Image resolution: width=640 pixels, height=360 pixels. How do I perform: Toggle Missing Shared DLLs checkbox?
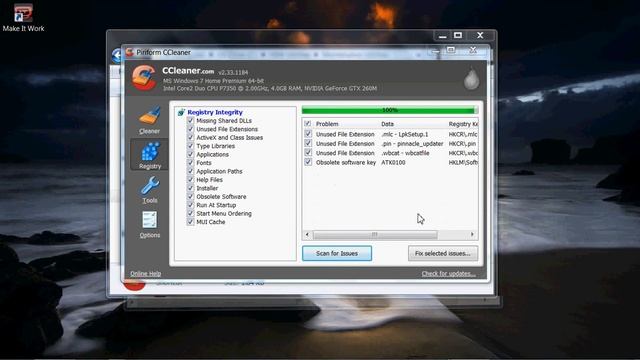tap(190, 121)
